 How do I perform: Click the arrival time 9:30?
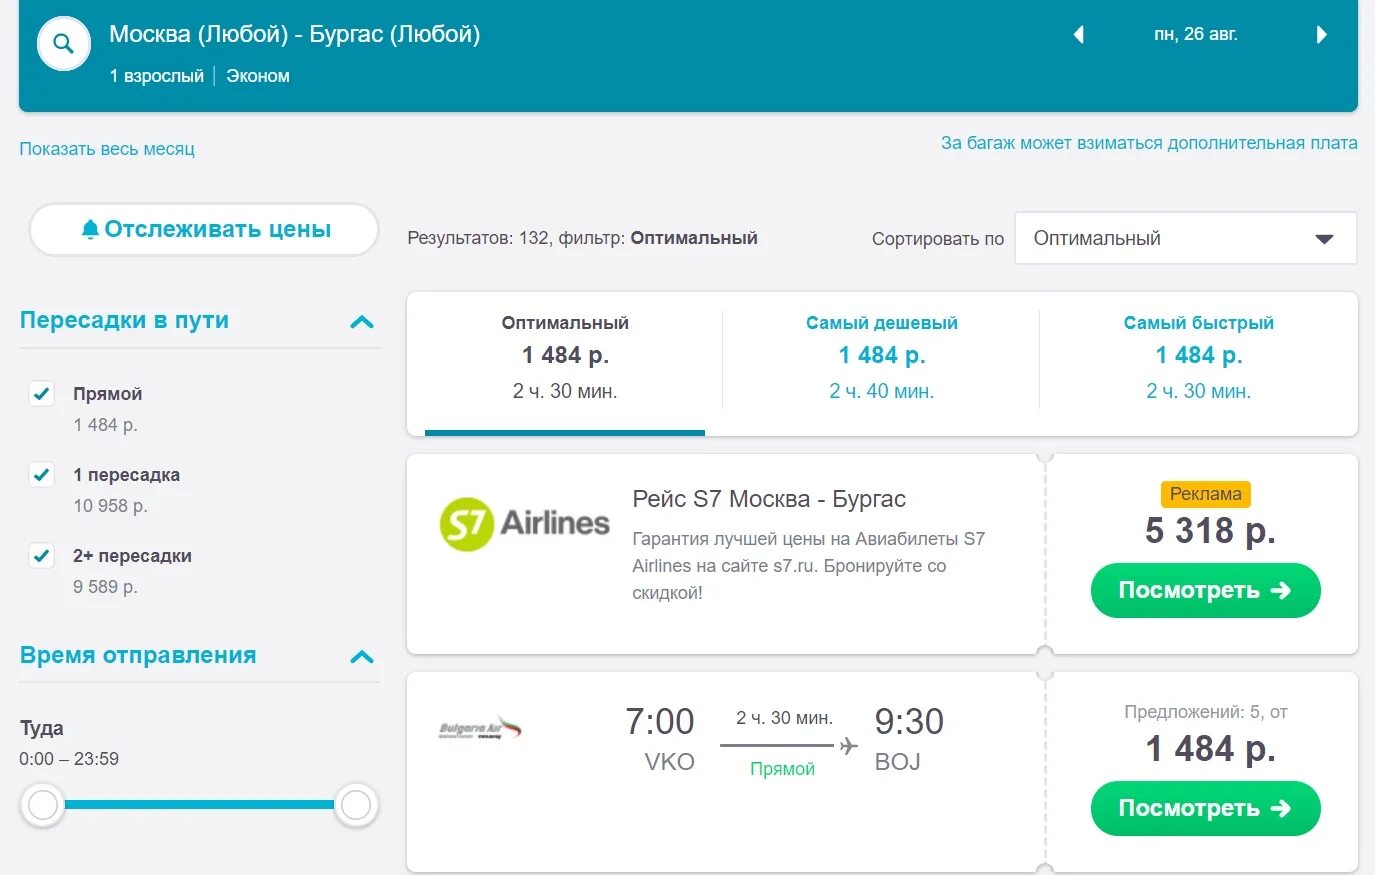pos(909,721)
